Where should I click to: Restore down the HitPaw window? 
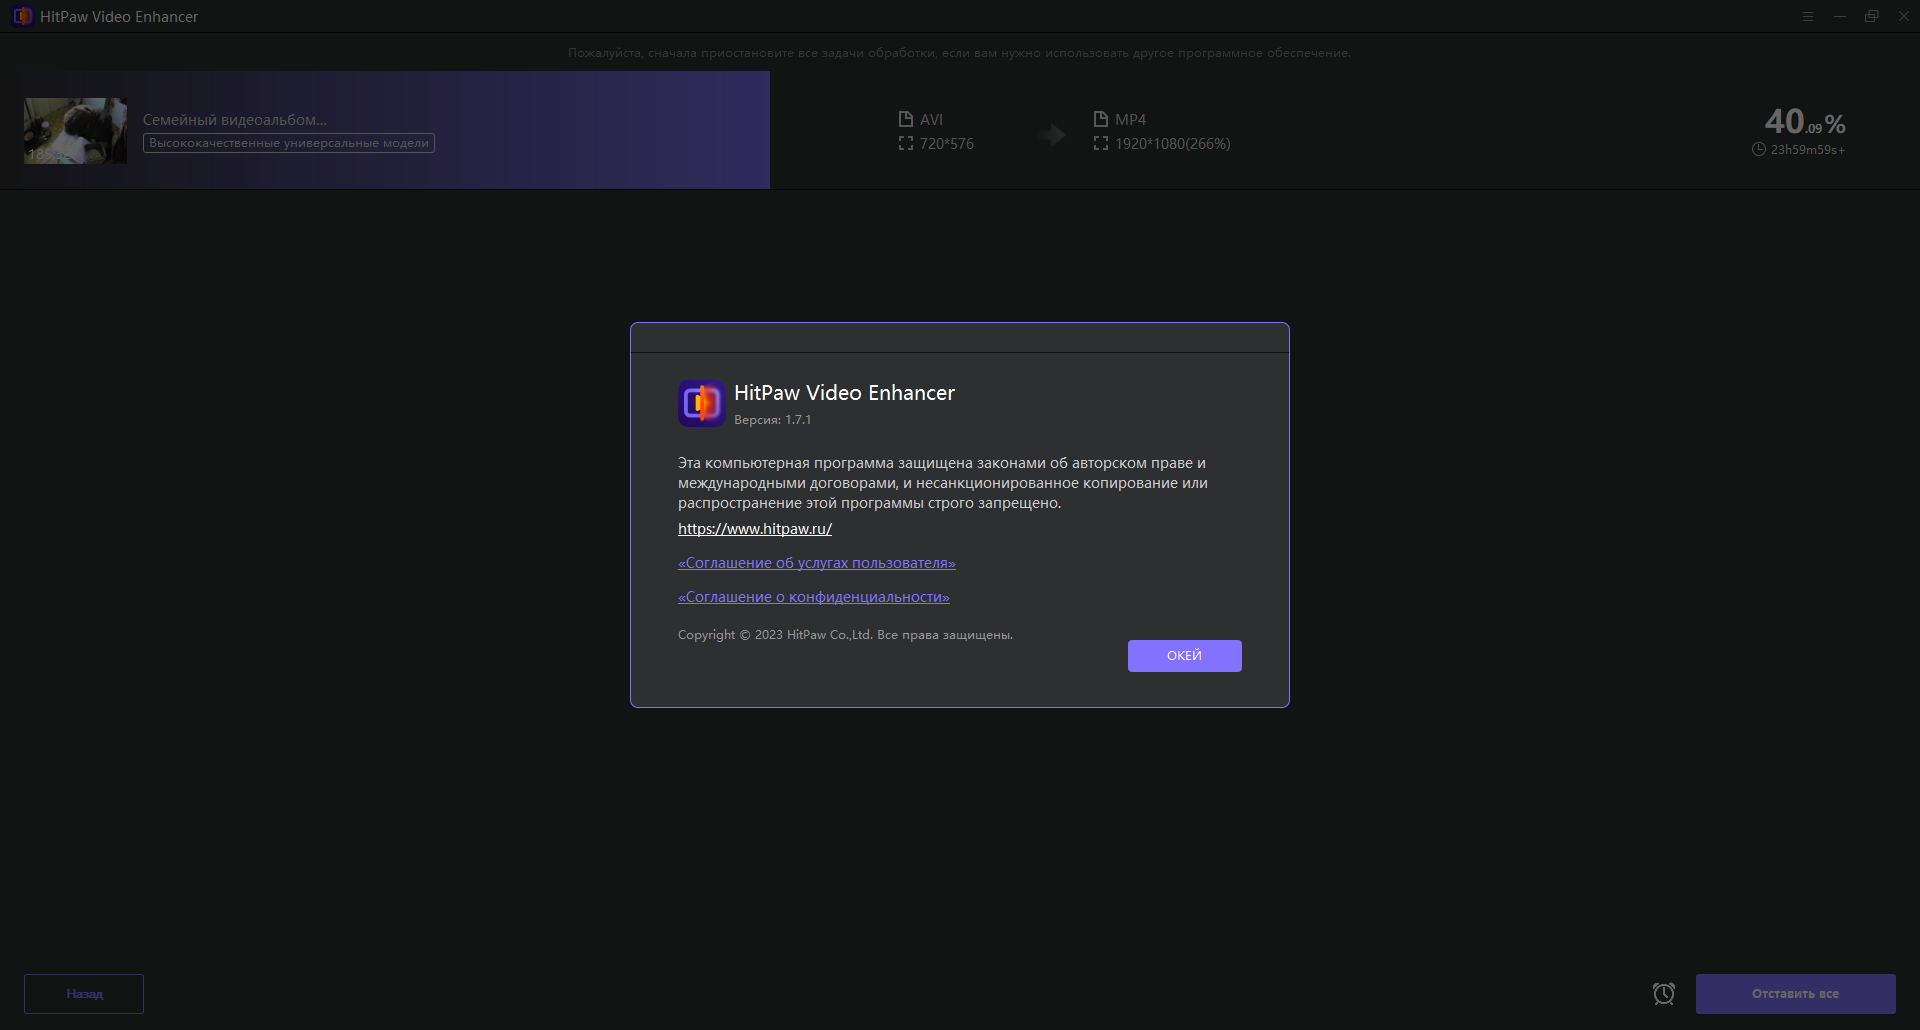(x=1872, y=16)
